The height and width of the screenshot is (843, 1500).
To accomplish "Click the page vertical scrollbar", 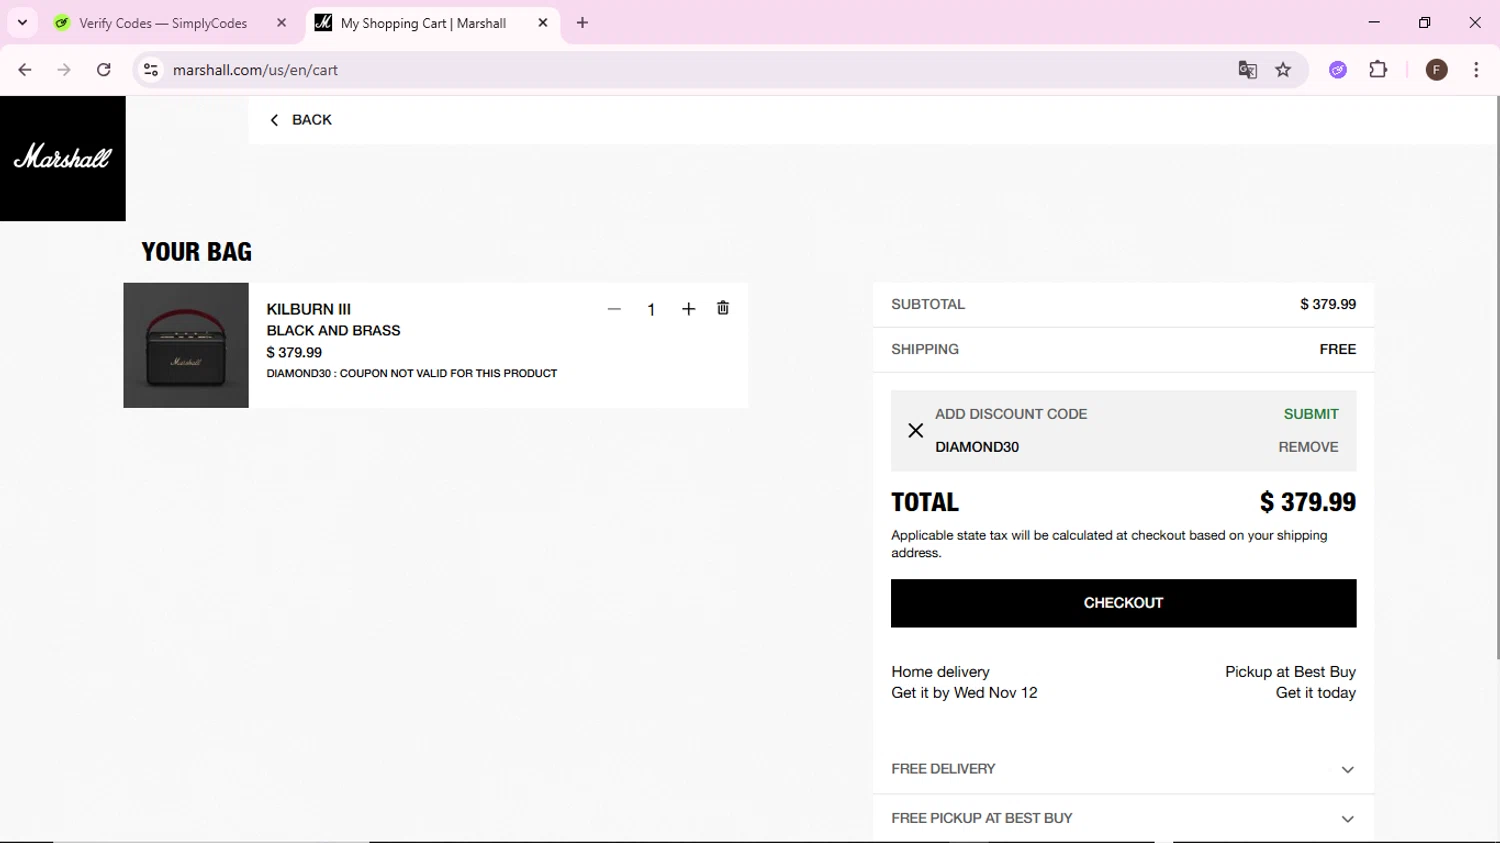I will (x=1496, y=378).
